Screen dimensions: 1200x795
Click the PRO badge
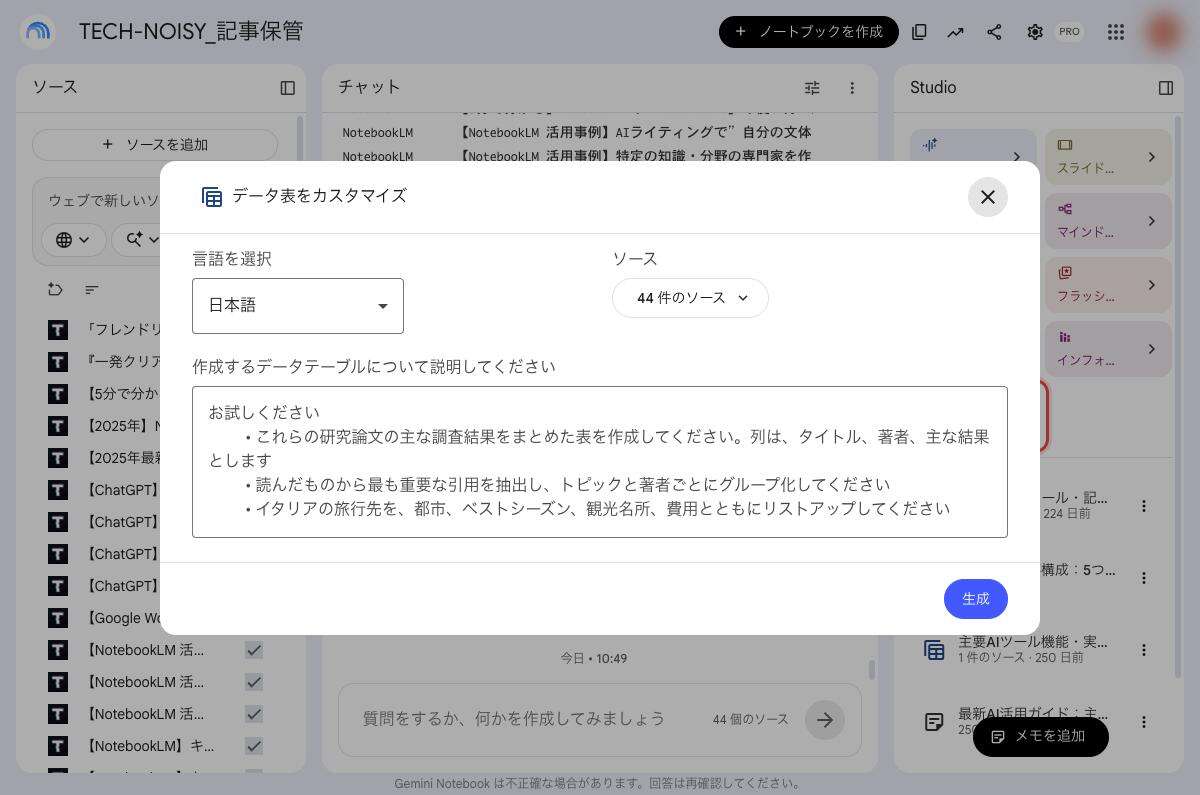[x=1069, y=32]
